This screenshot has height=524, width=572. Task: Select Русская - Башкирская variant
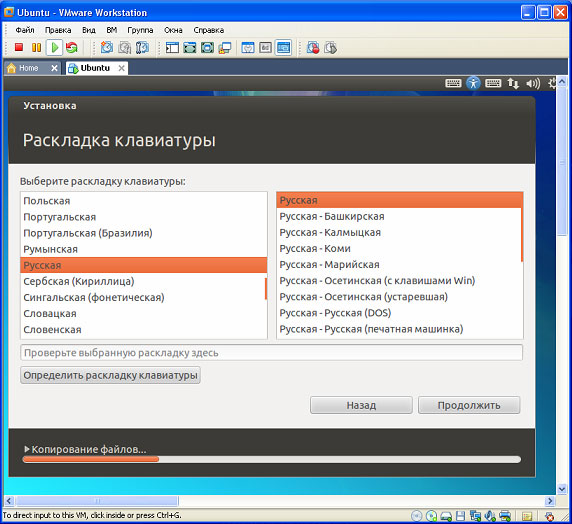coord(399,216)
